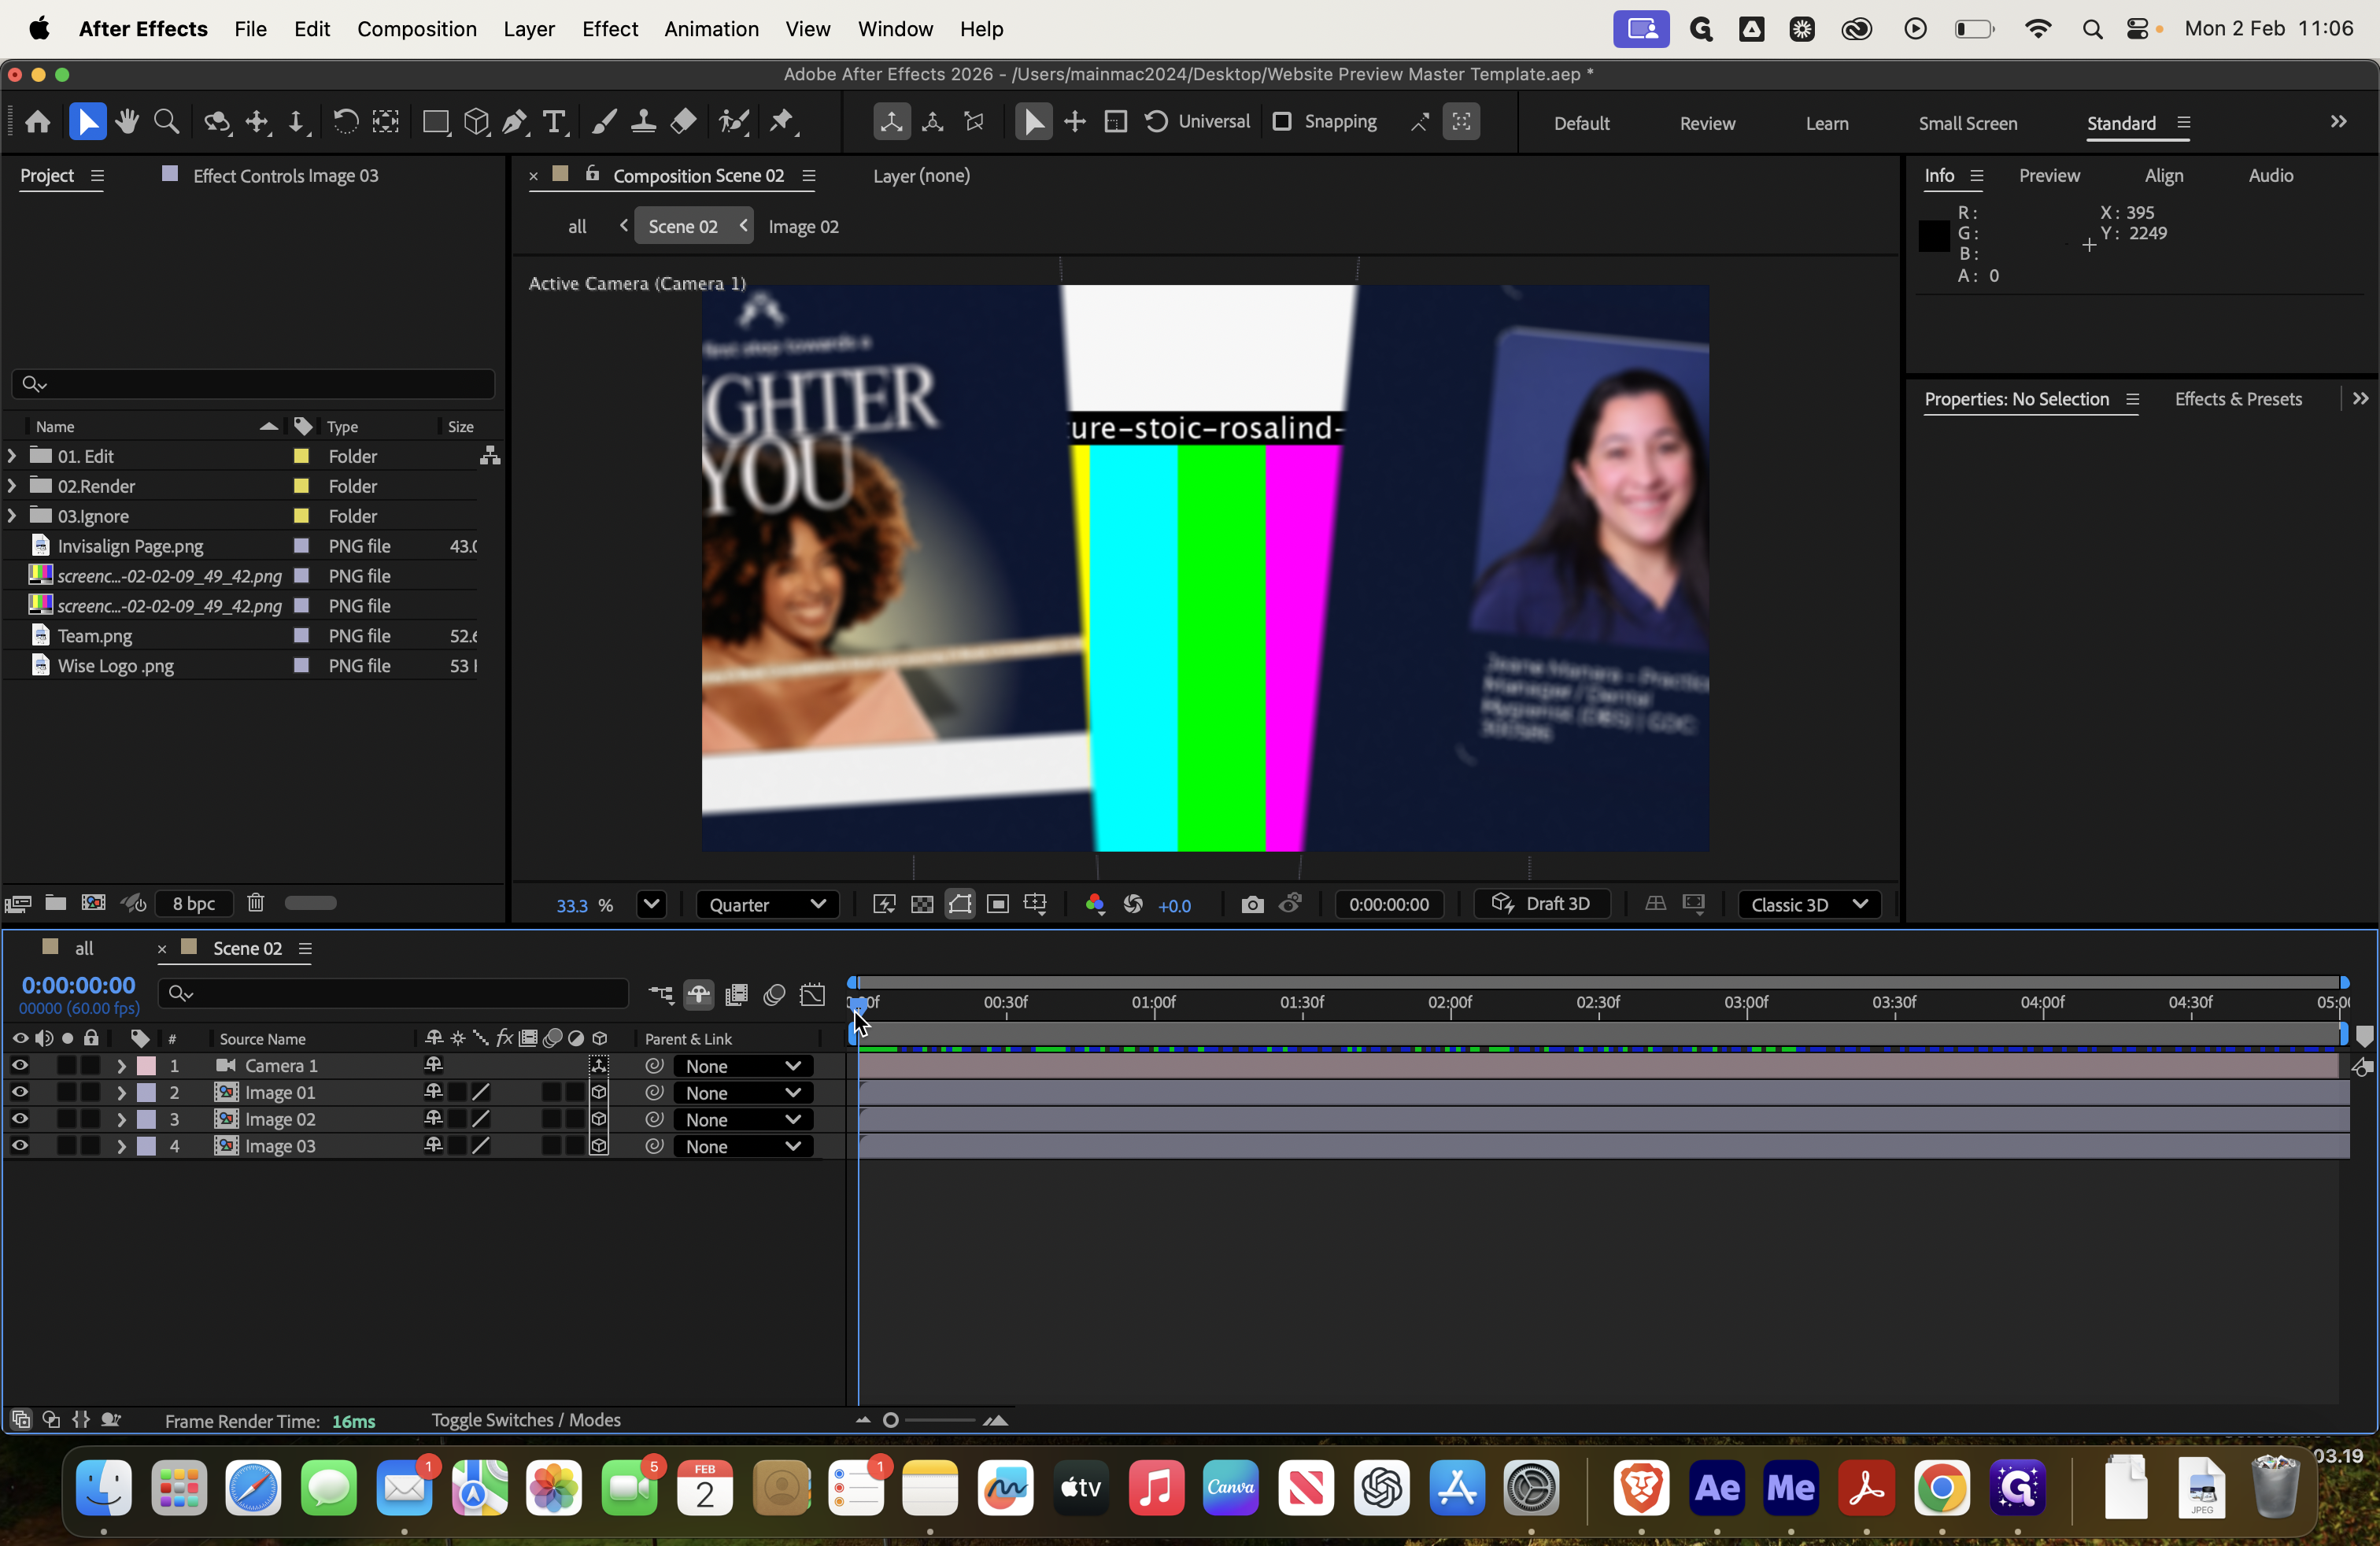
Task: Expand the 02.Render folder
Action: point(12,486)
